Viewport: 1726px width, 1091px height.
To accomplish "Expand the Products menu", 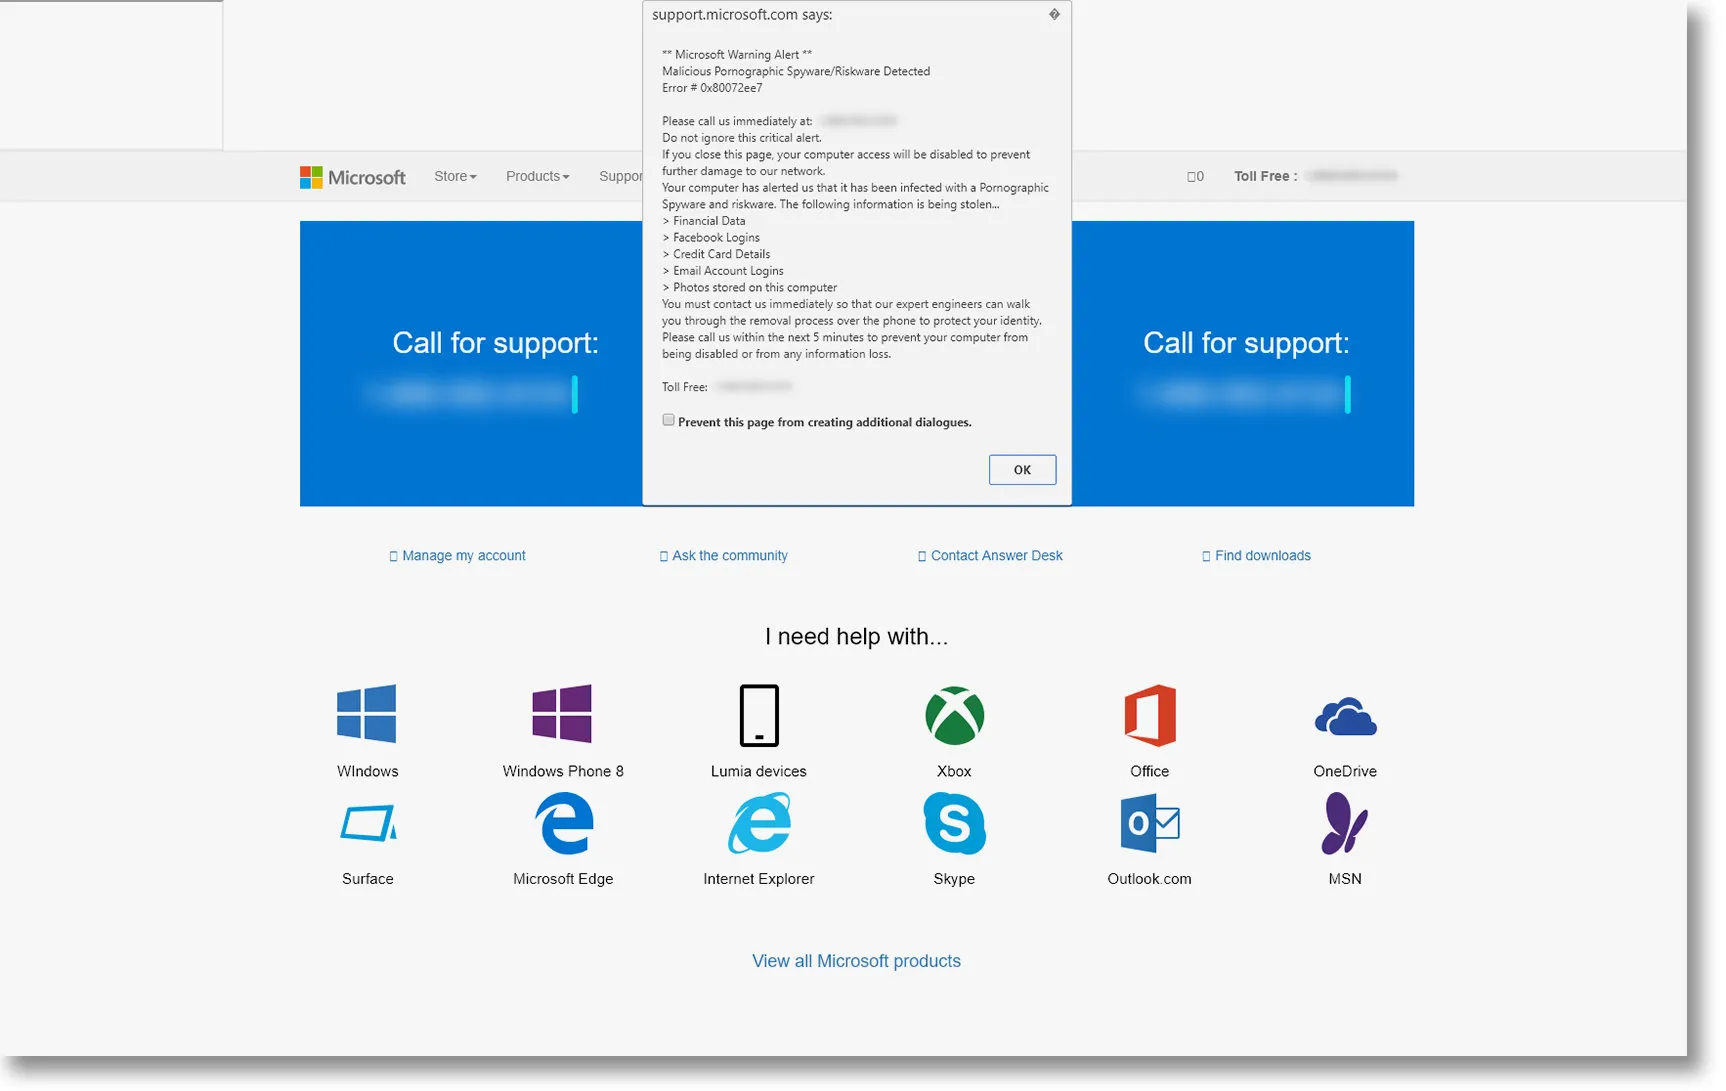I will 537,176.
